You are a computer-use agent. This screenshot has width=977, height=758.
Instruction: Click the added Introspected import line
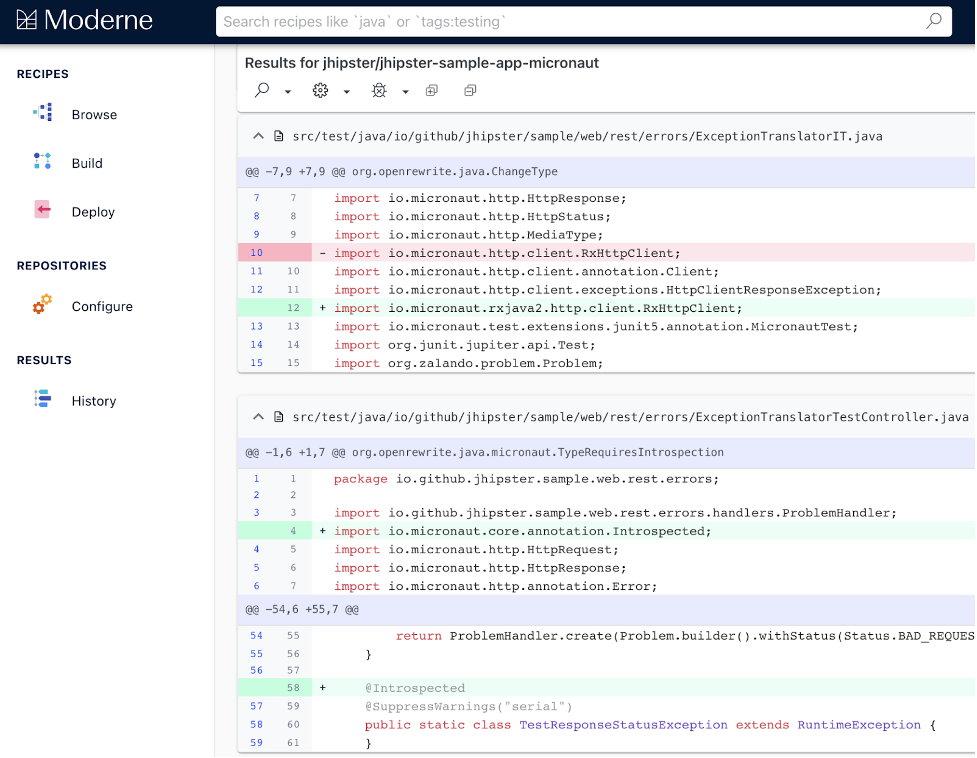coord(606,531)
